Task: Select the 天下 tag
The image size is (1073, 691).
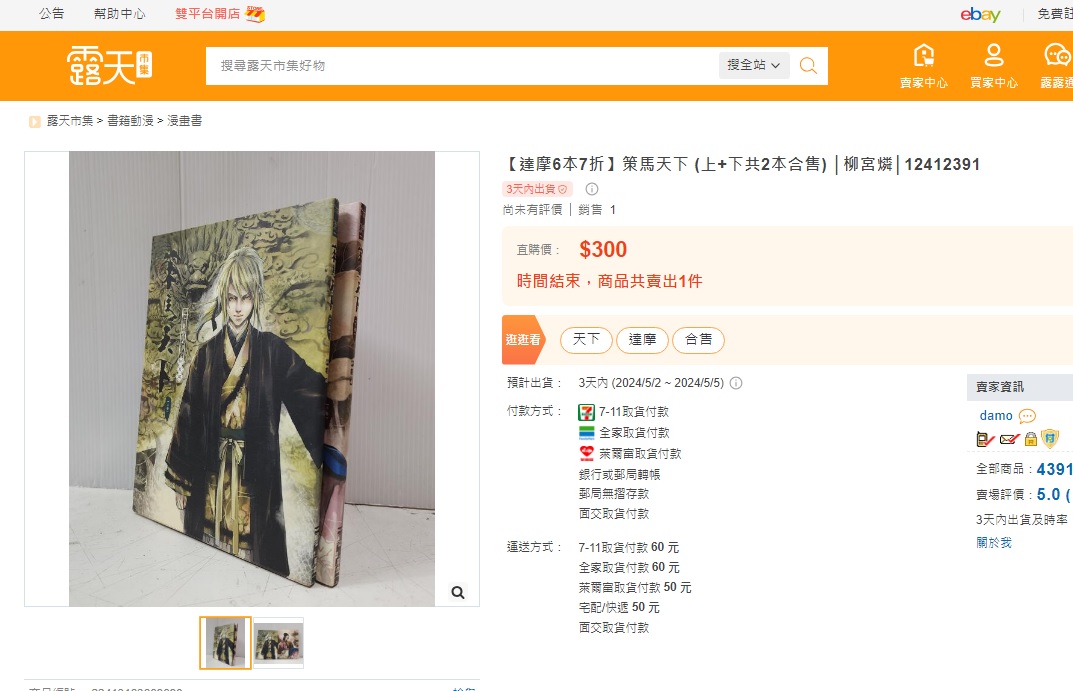Action: 586,340
